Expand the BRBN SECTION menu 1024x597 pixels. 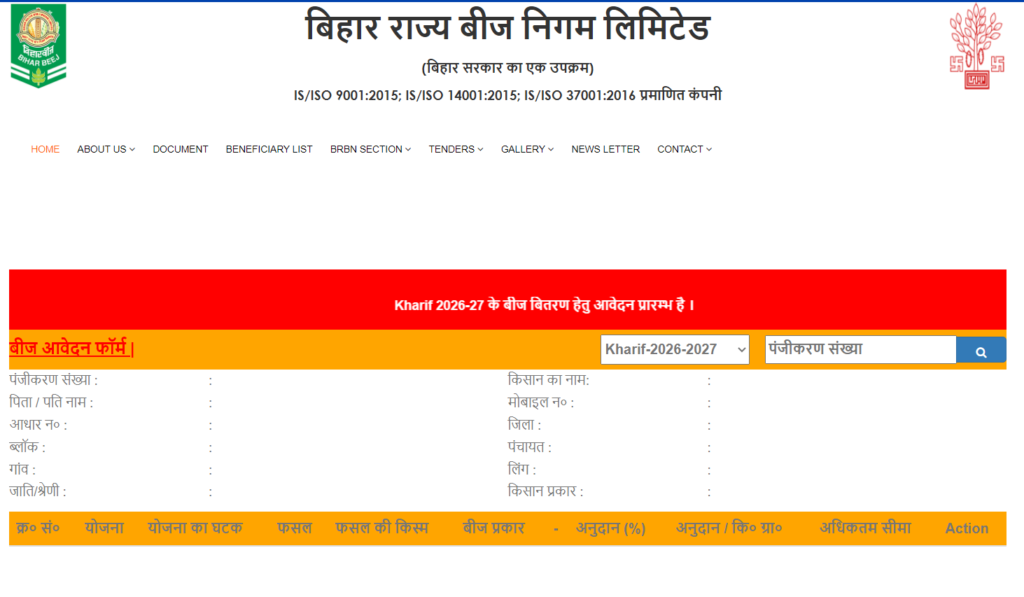click(x=370, y=150)
